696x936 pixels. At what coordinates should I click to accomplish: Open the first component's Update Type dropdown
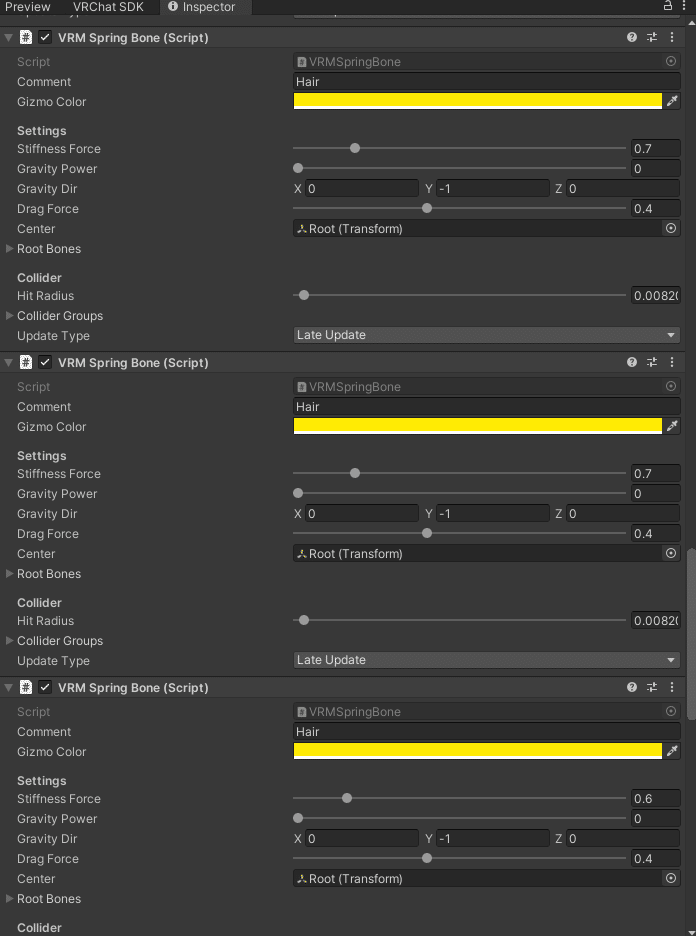point(486,335)
